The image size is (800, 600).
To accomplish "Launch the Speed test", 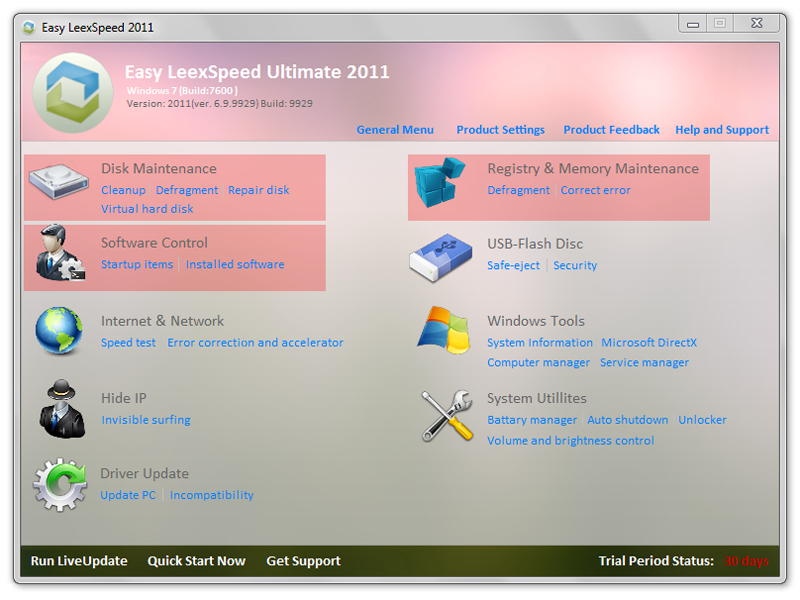I will click(x=128, y=342).
